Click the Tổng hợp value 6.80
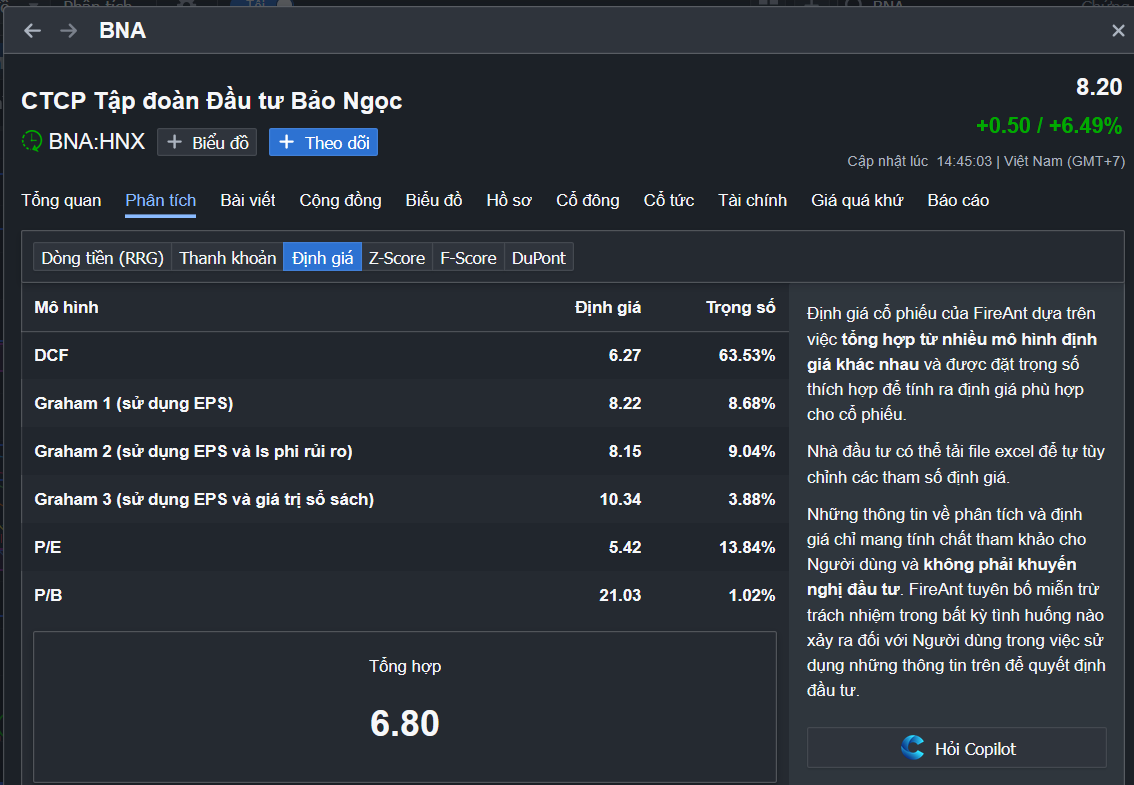 [405, 724]
